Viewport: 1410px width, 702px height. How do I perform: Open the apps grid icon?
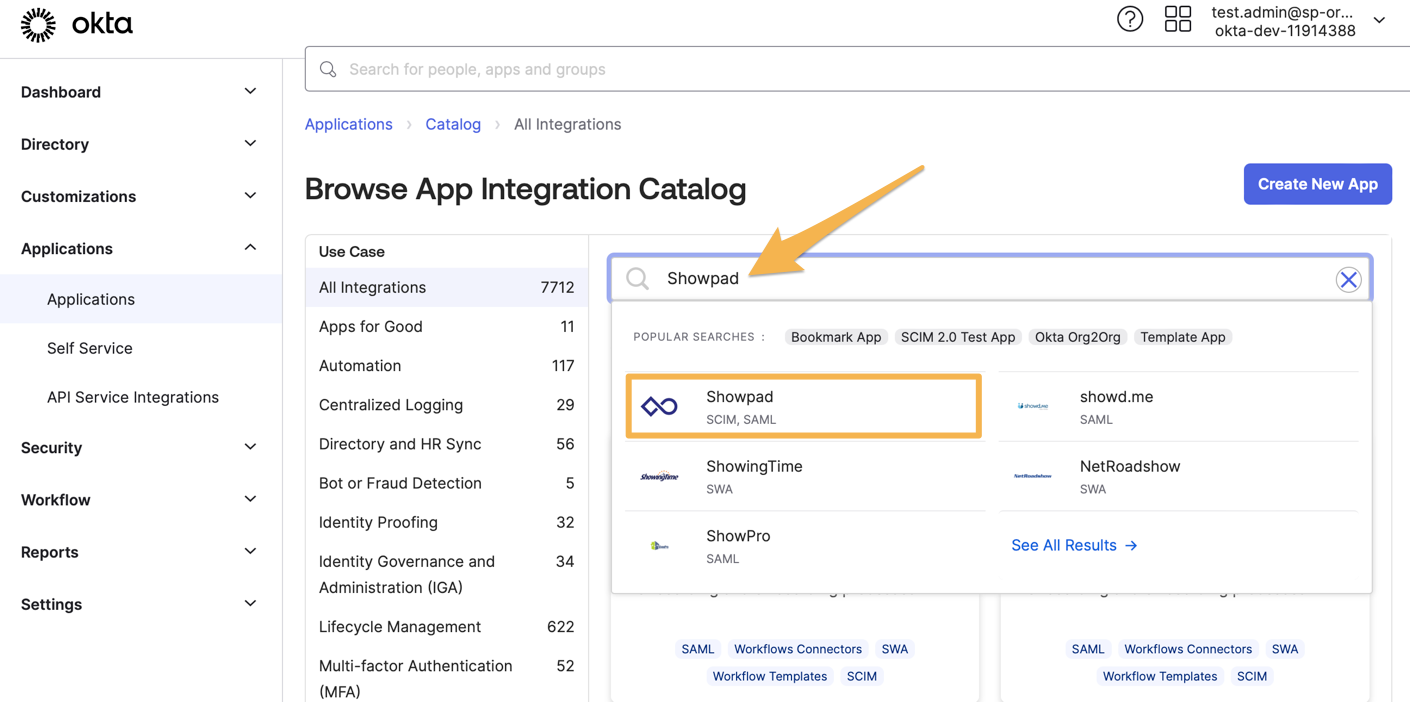pyautogui.click(x=1178, y=19)
